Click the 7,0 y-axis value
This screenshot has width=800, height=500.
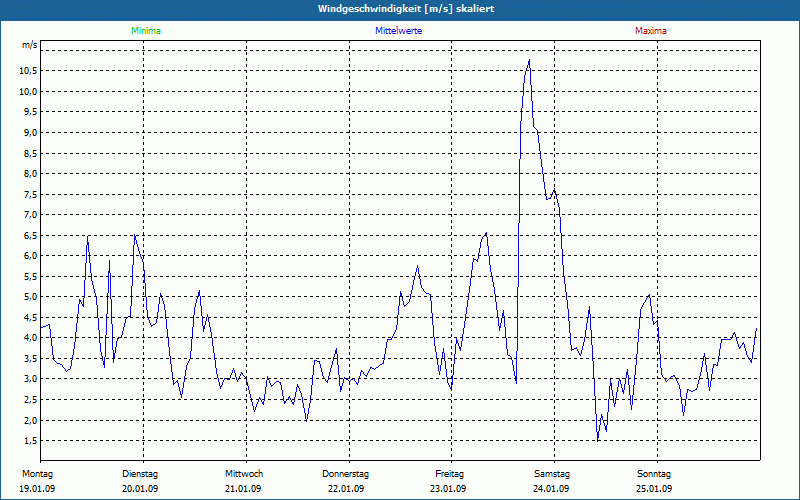[x=30, y=215]
